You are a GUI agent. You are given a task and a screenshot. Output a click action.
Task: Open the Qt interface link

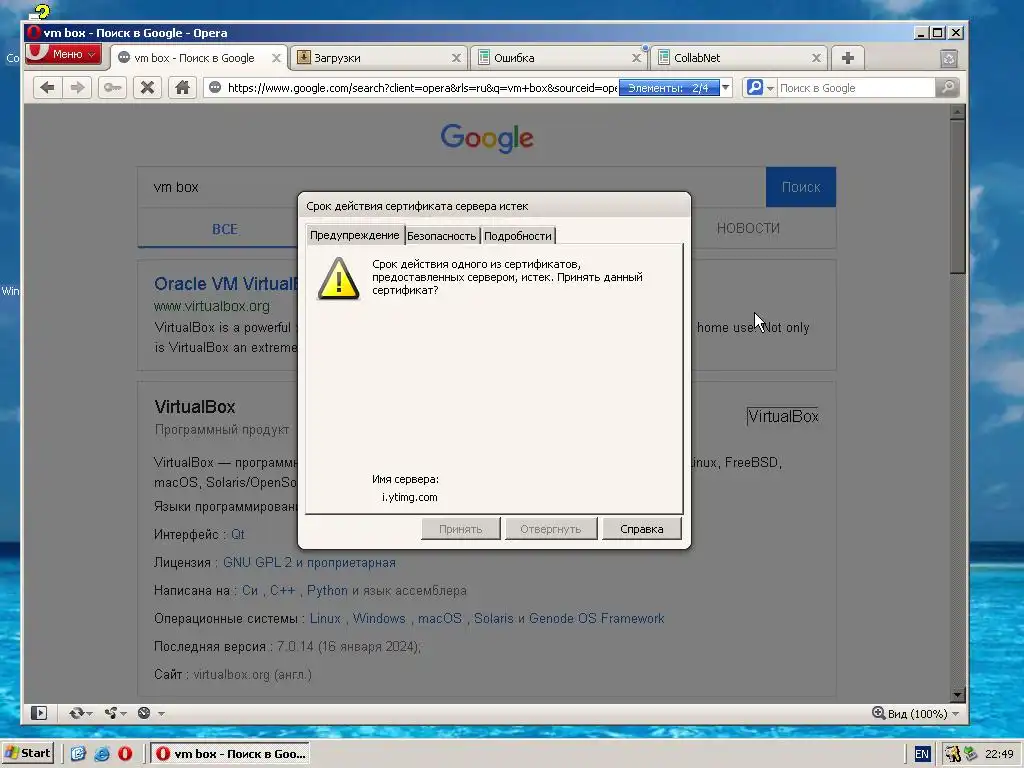238,534
